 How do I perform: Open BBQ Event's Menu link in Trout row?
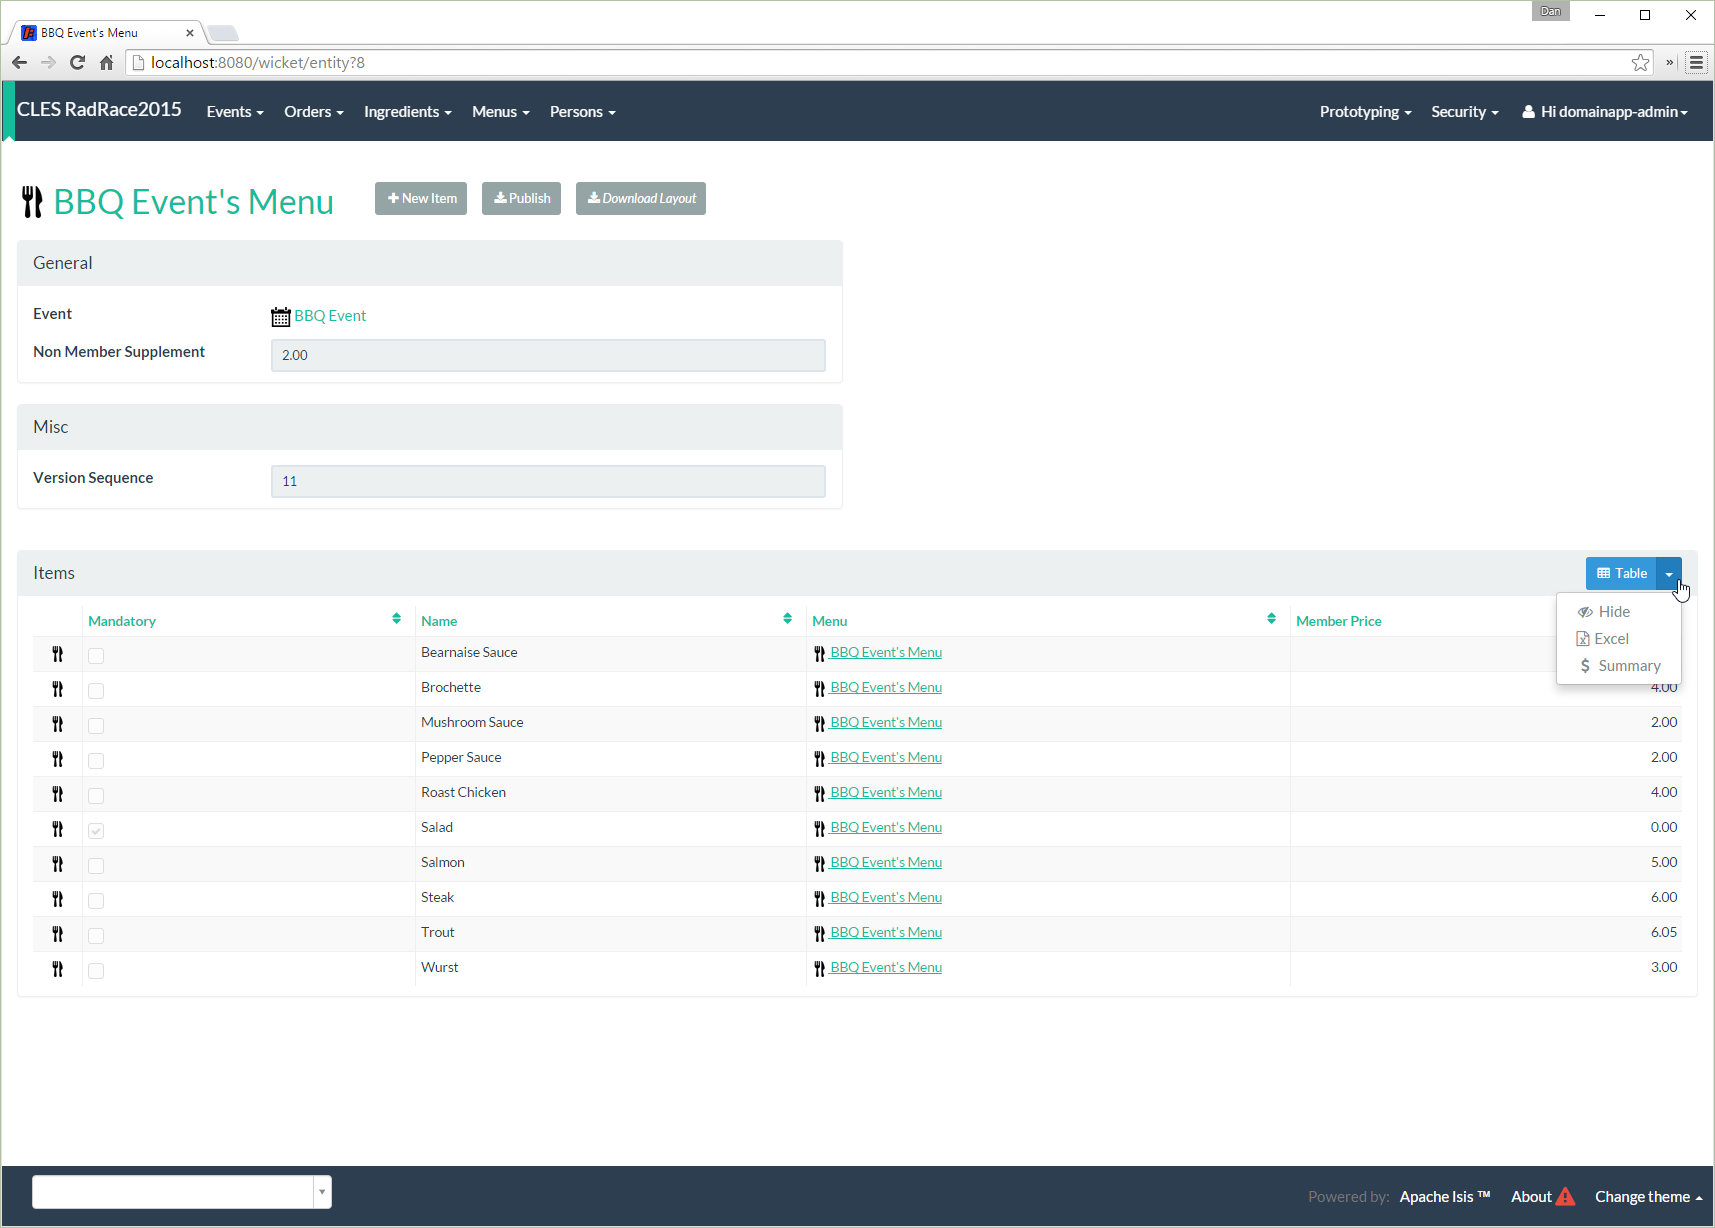click(886, 932)
